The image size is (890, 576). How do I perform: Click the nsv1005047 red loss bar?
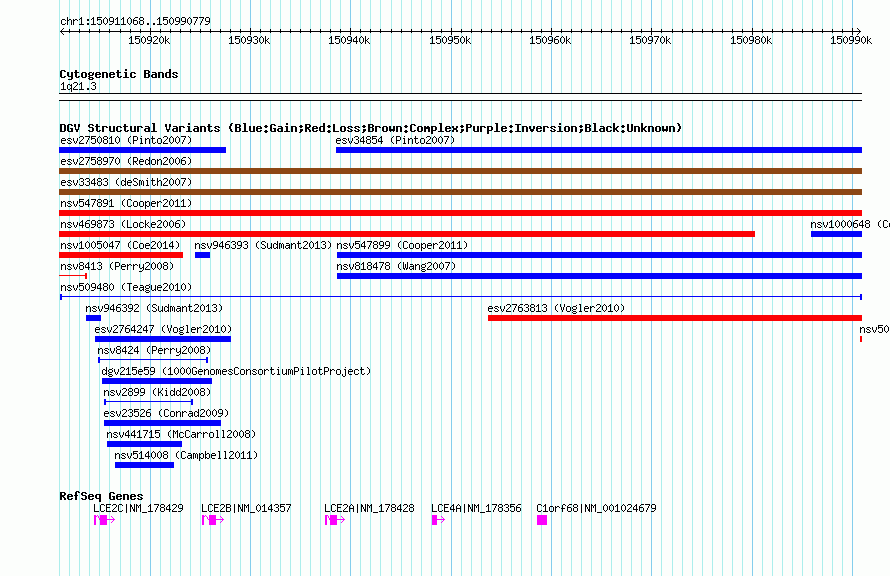point(121,255)
